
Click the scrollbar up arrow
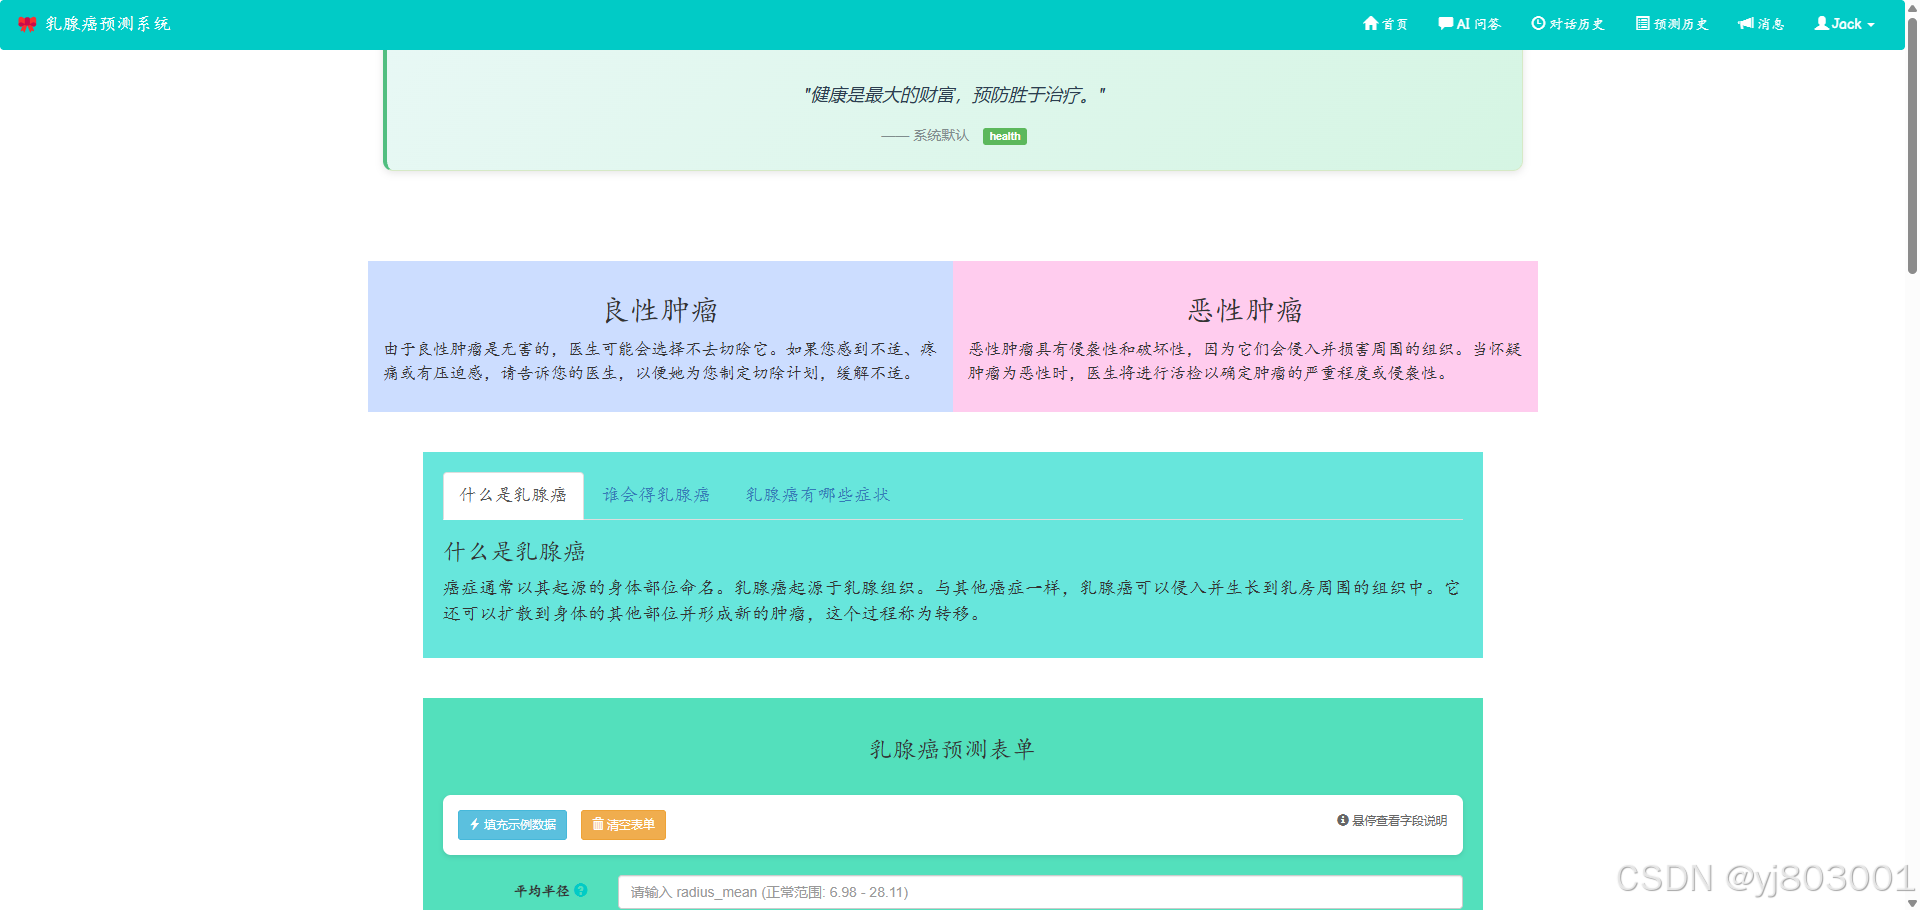(x=1912, y=6)
